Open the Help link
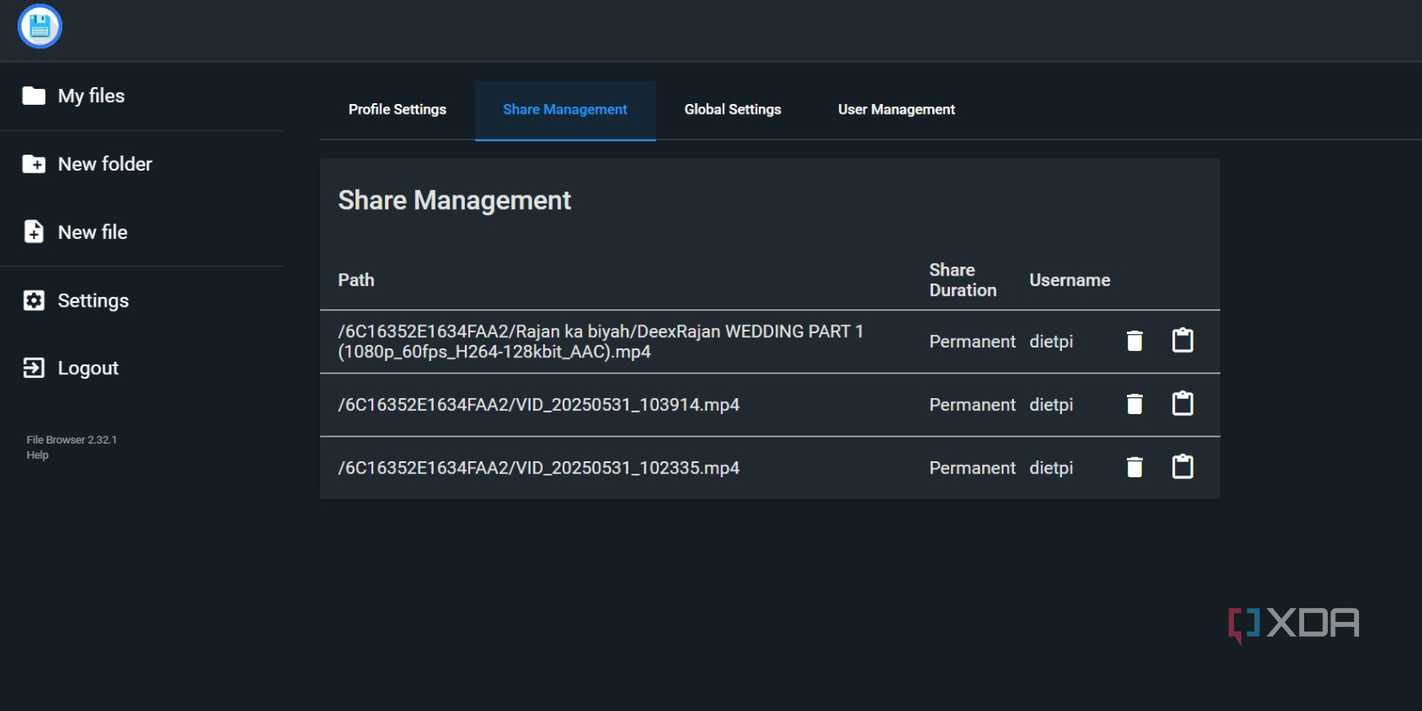This screenshot has height=711, width=1422. pos(37,455)
